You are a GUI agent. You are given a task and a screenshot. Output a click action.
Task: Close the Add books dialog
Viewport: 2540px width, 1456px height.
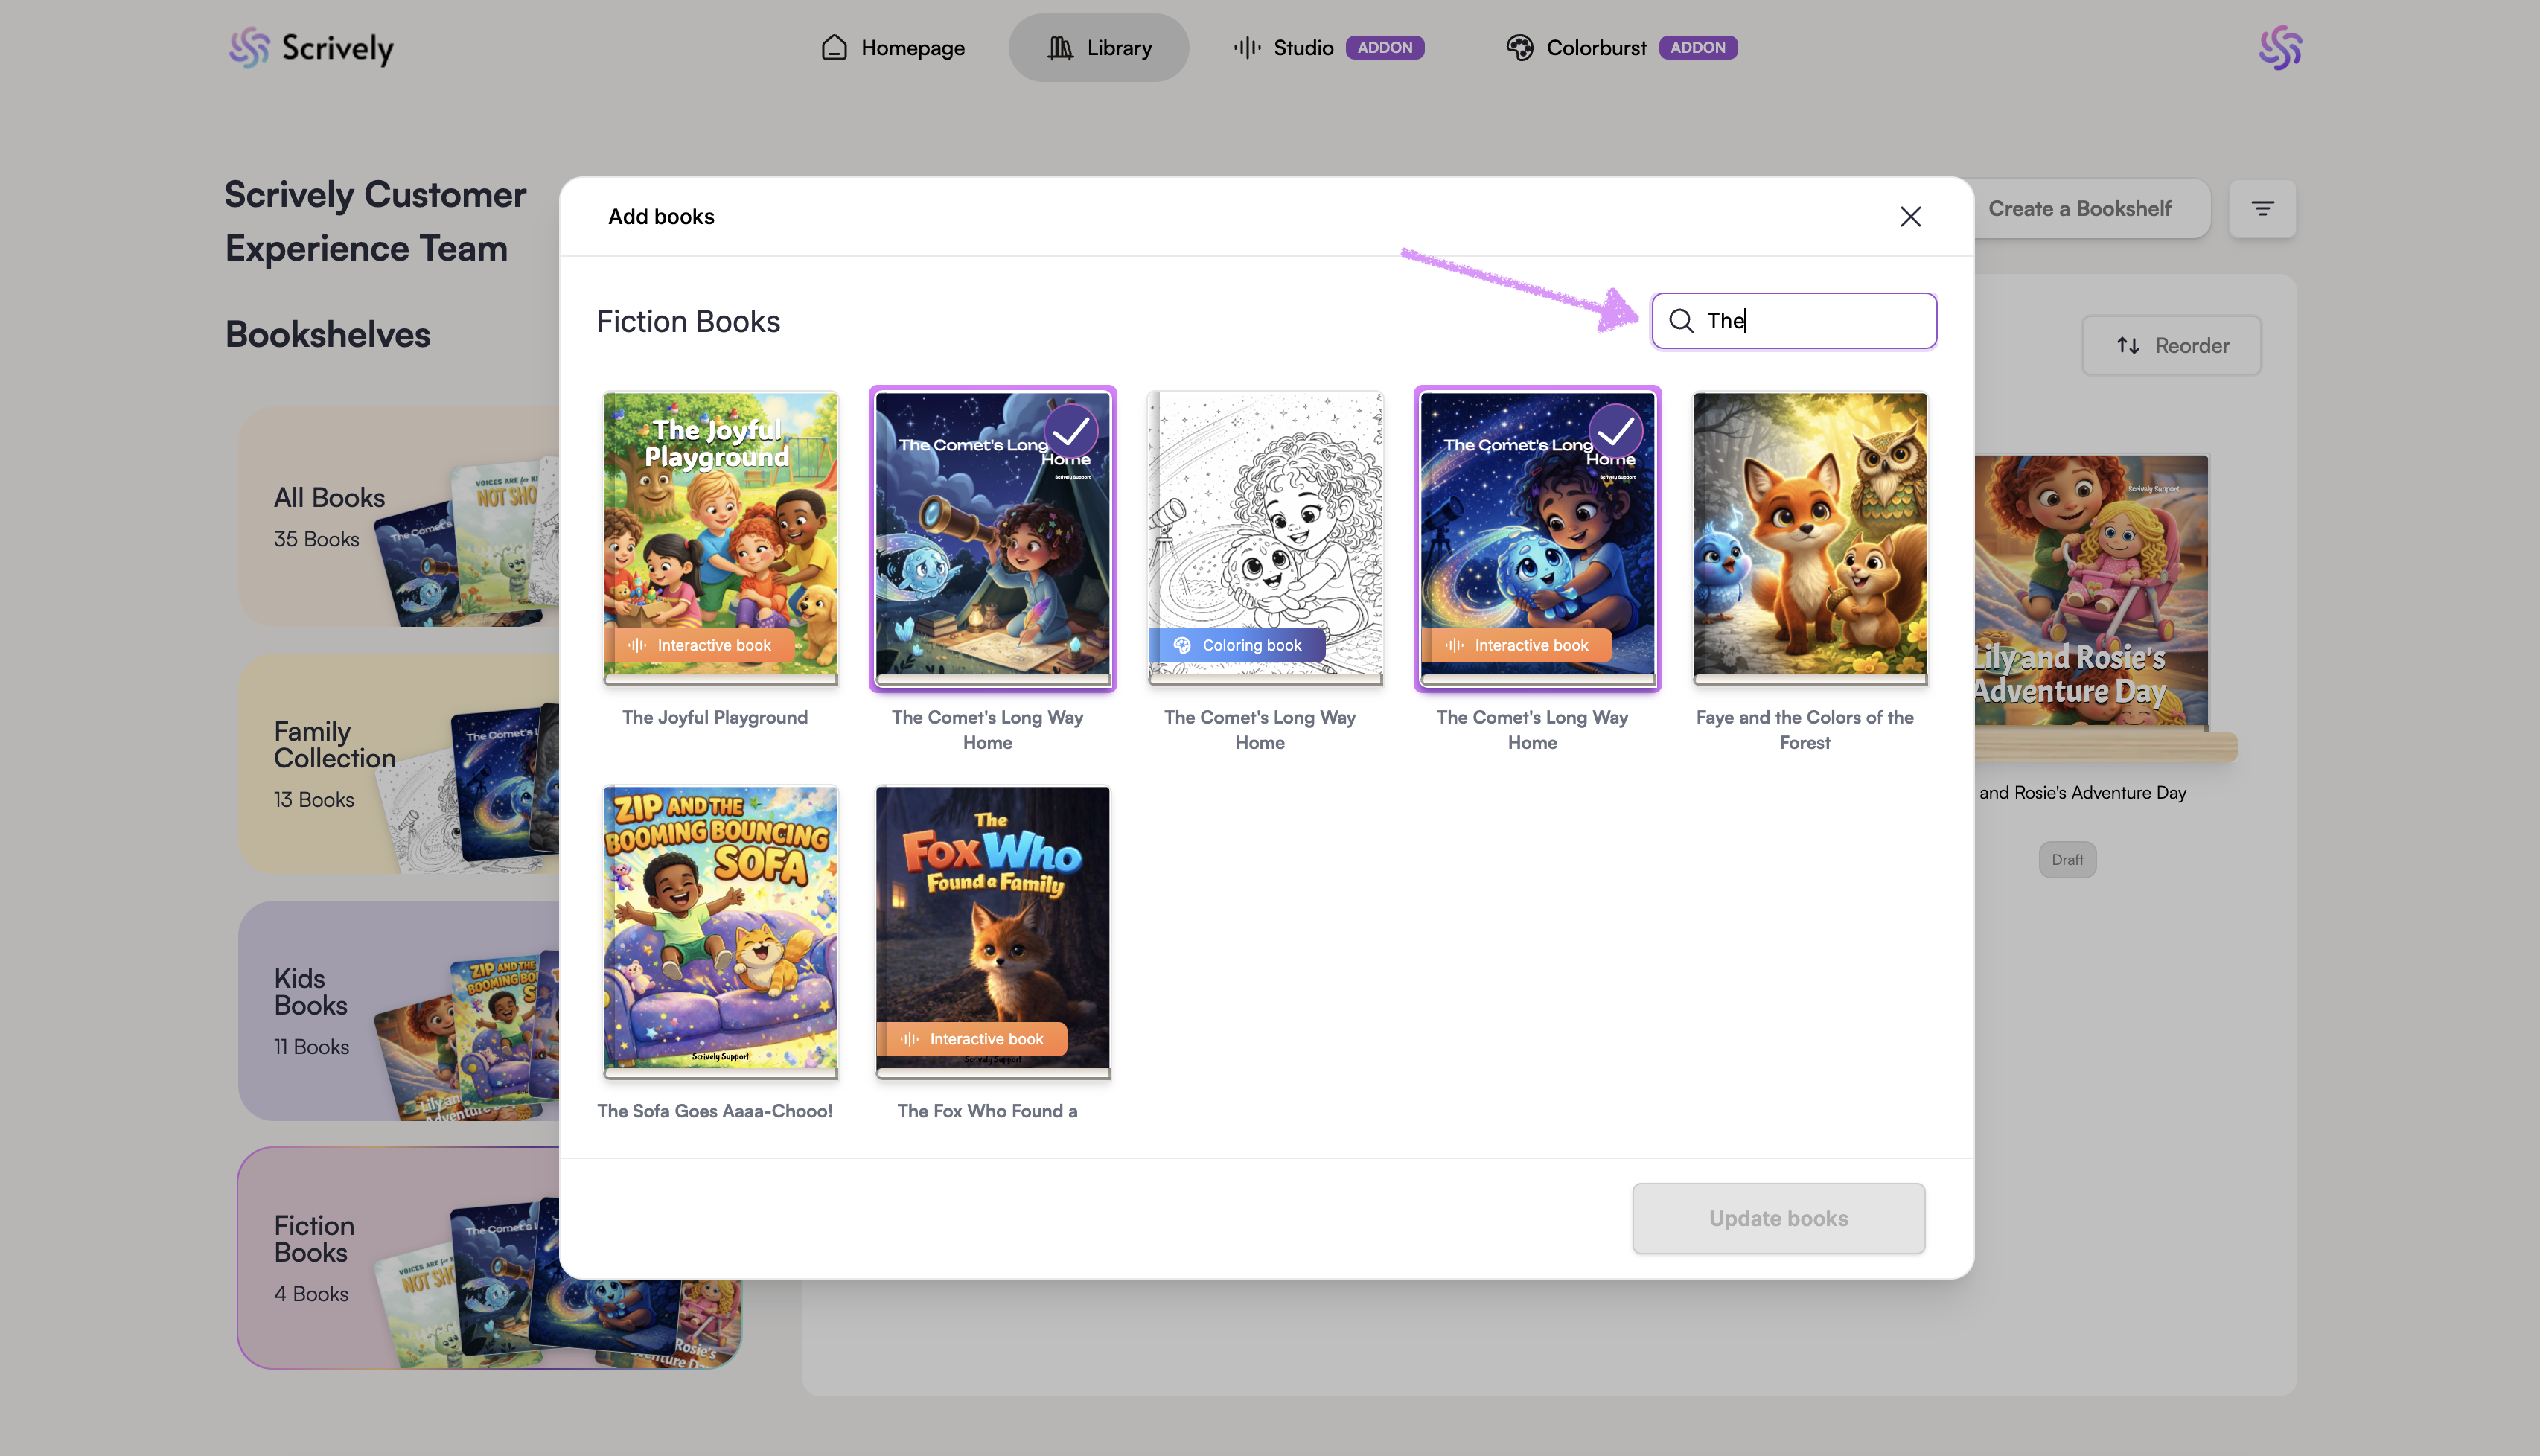pos(1910,216)
